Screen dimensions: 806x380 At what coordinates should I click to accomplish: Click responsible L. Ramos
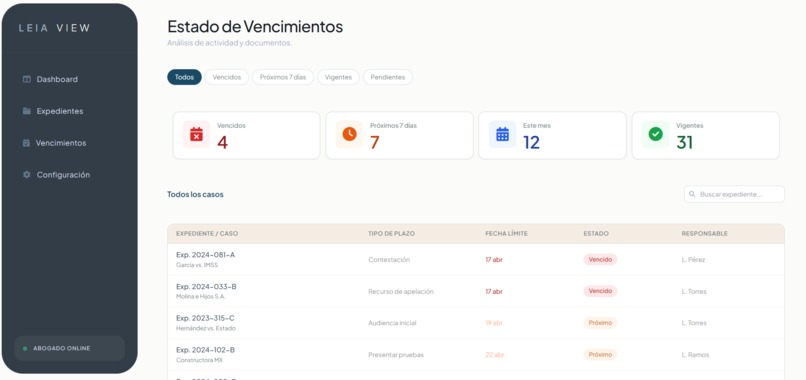695,355
